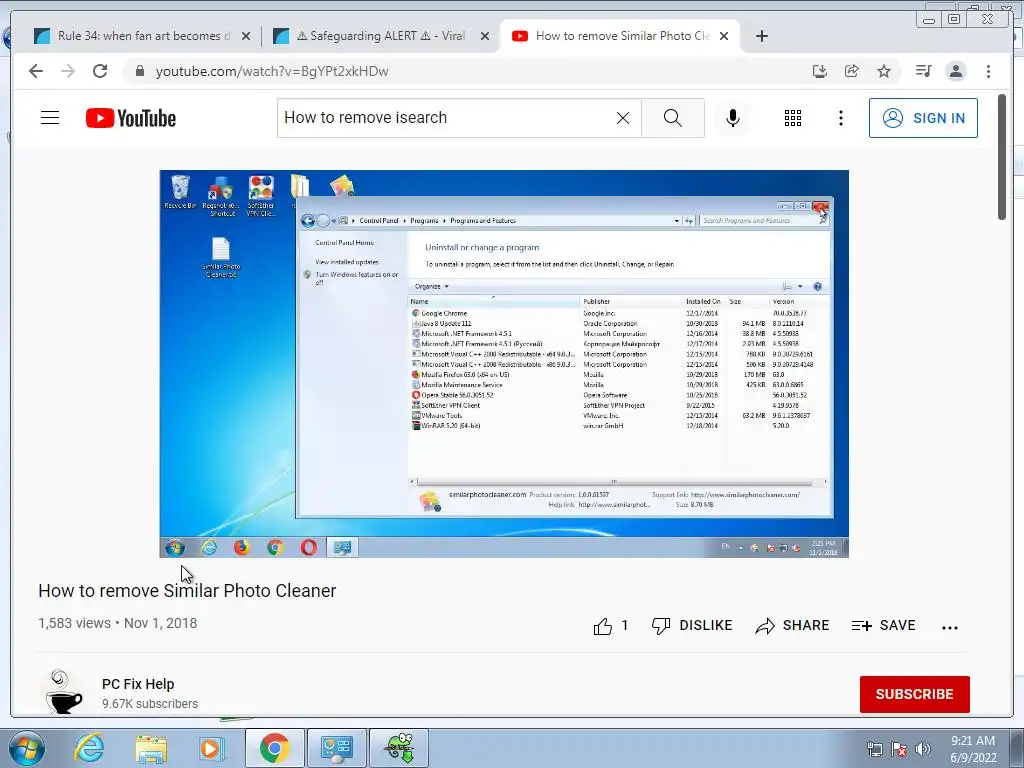Click the SUBSCRIBE button
This screenshot has height=768, width=1024.
coord(914,694)
